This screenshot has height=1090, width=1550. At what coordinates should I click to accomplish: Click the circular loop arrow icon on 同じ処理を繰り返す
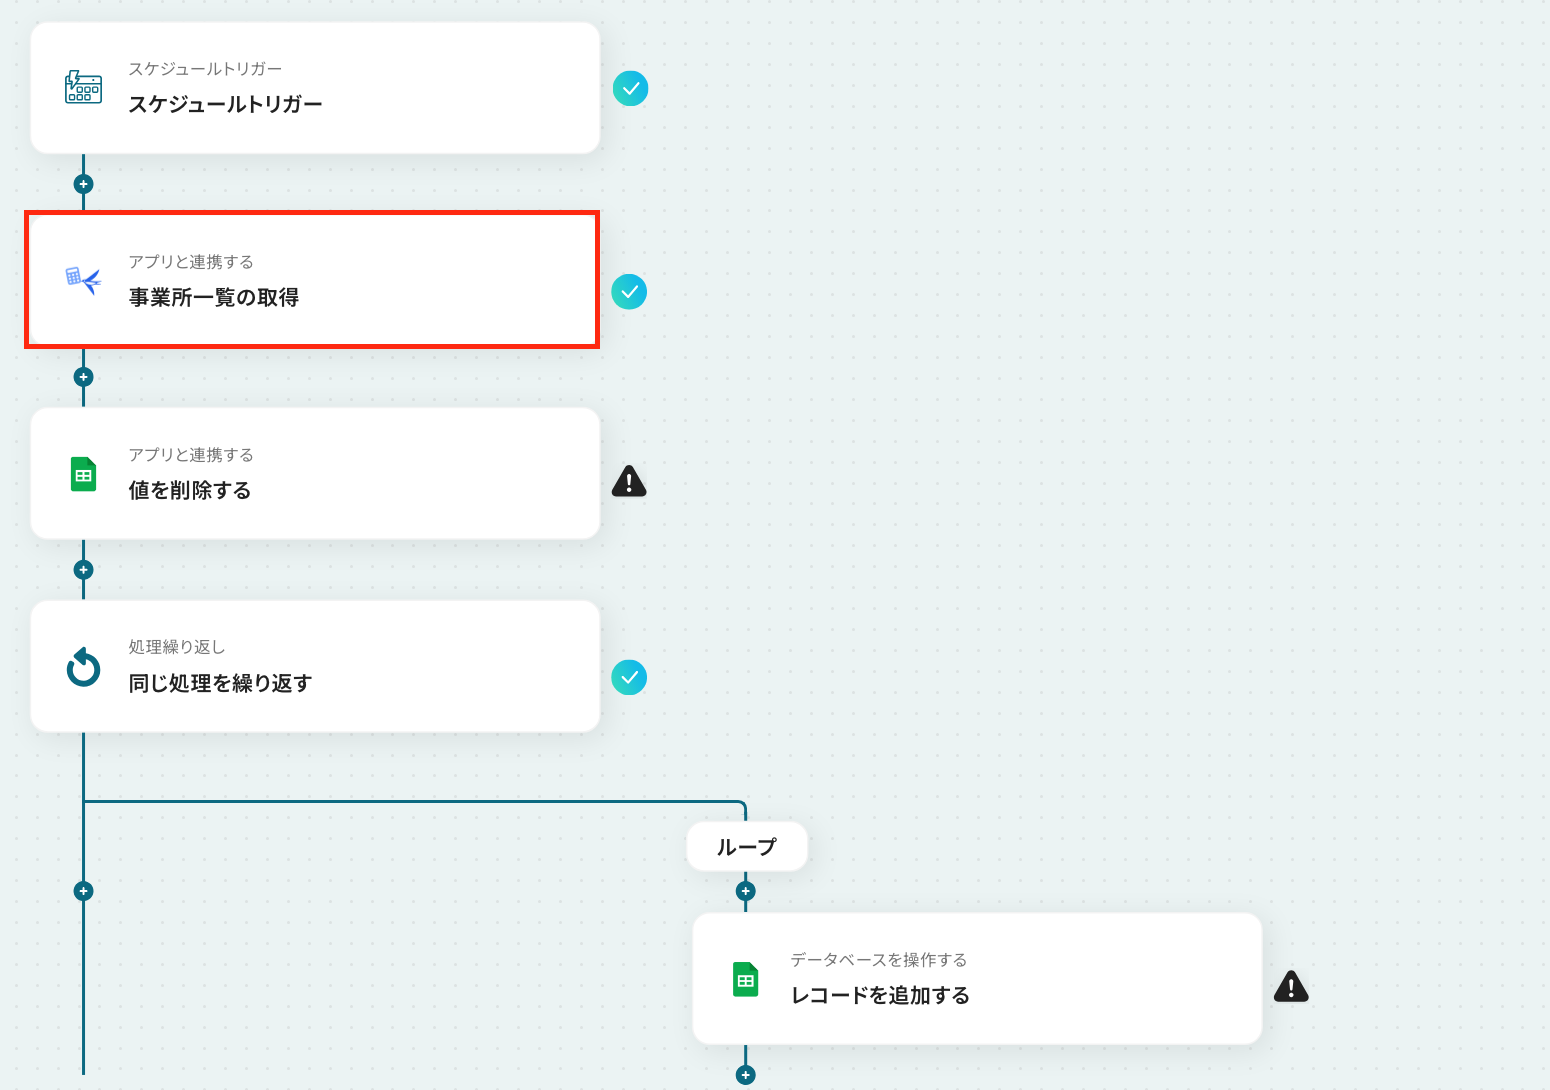[83, 667]
